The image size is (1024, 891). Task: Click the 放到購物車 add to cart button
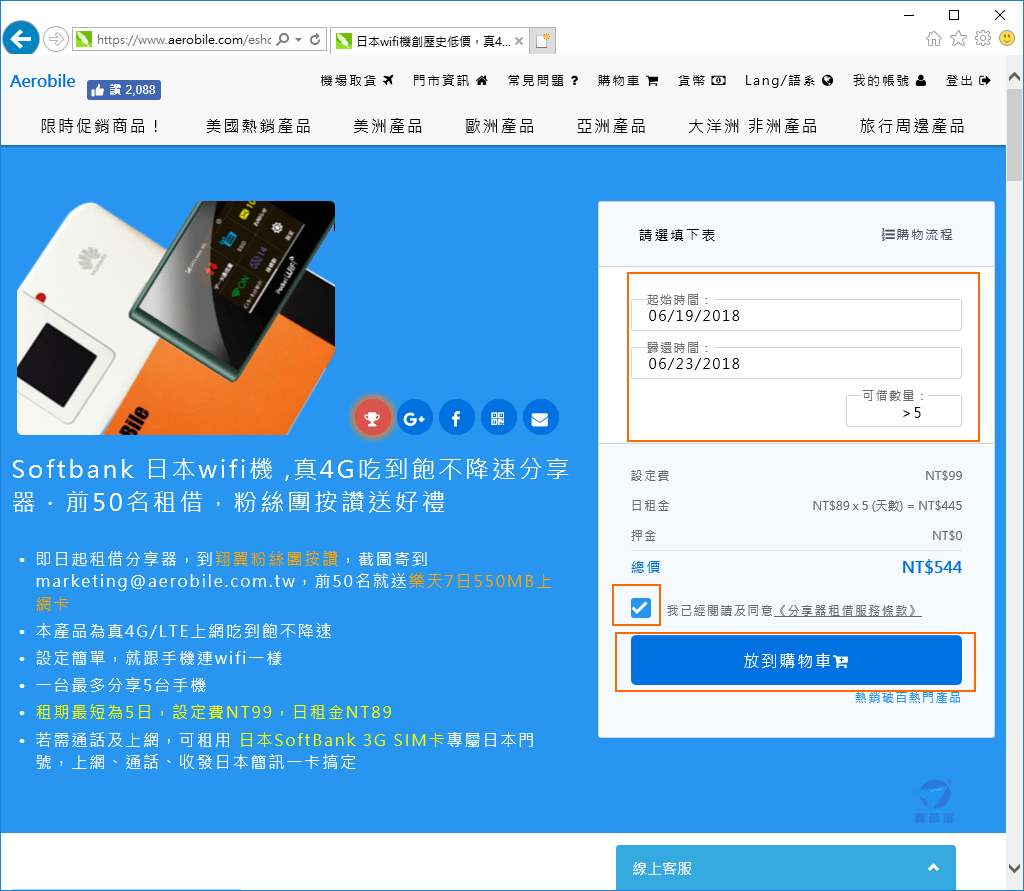pos(796,660)
